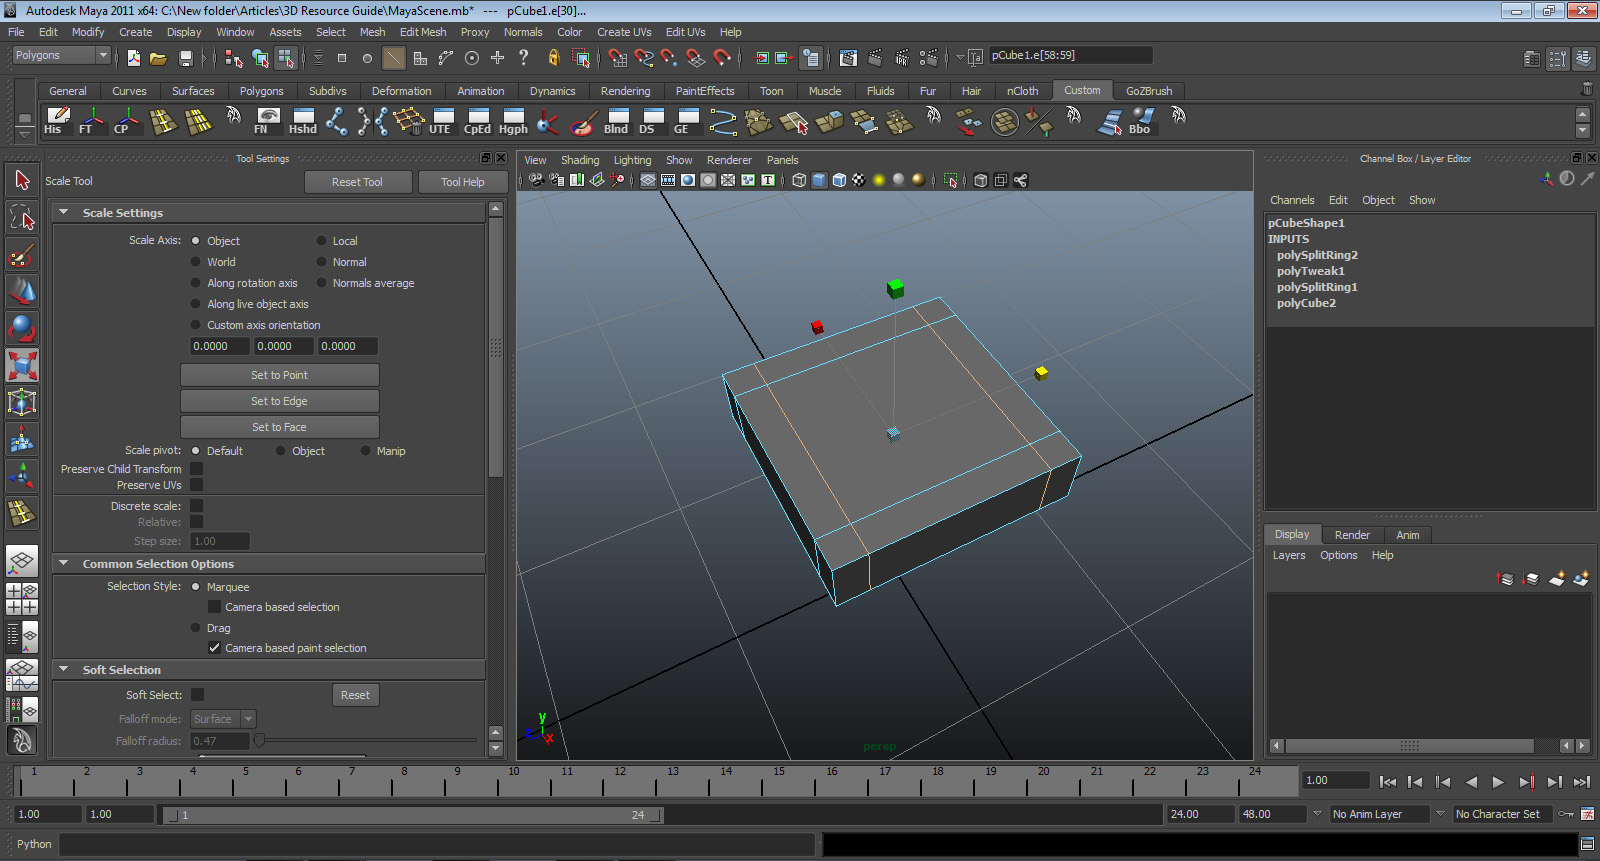Select World scale axis radio button

[x=196, y=262]
